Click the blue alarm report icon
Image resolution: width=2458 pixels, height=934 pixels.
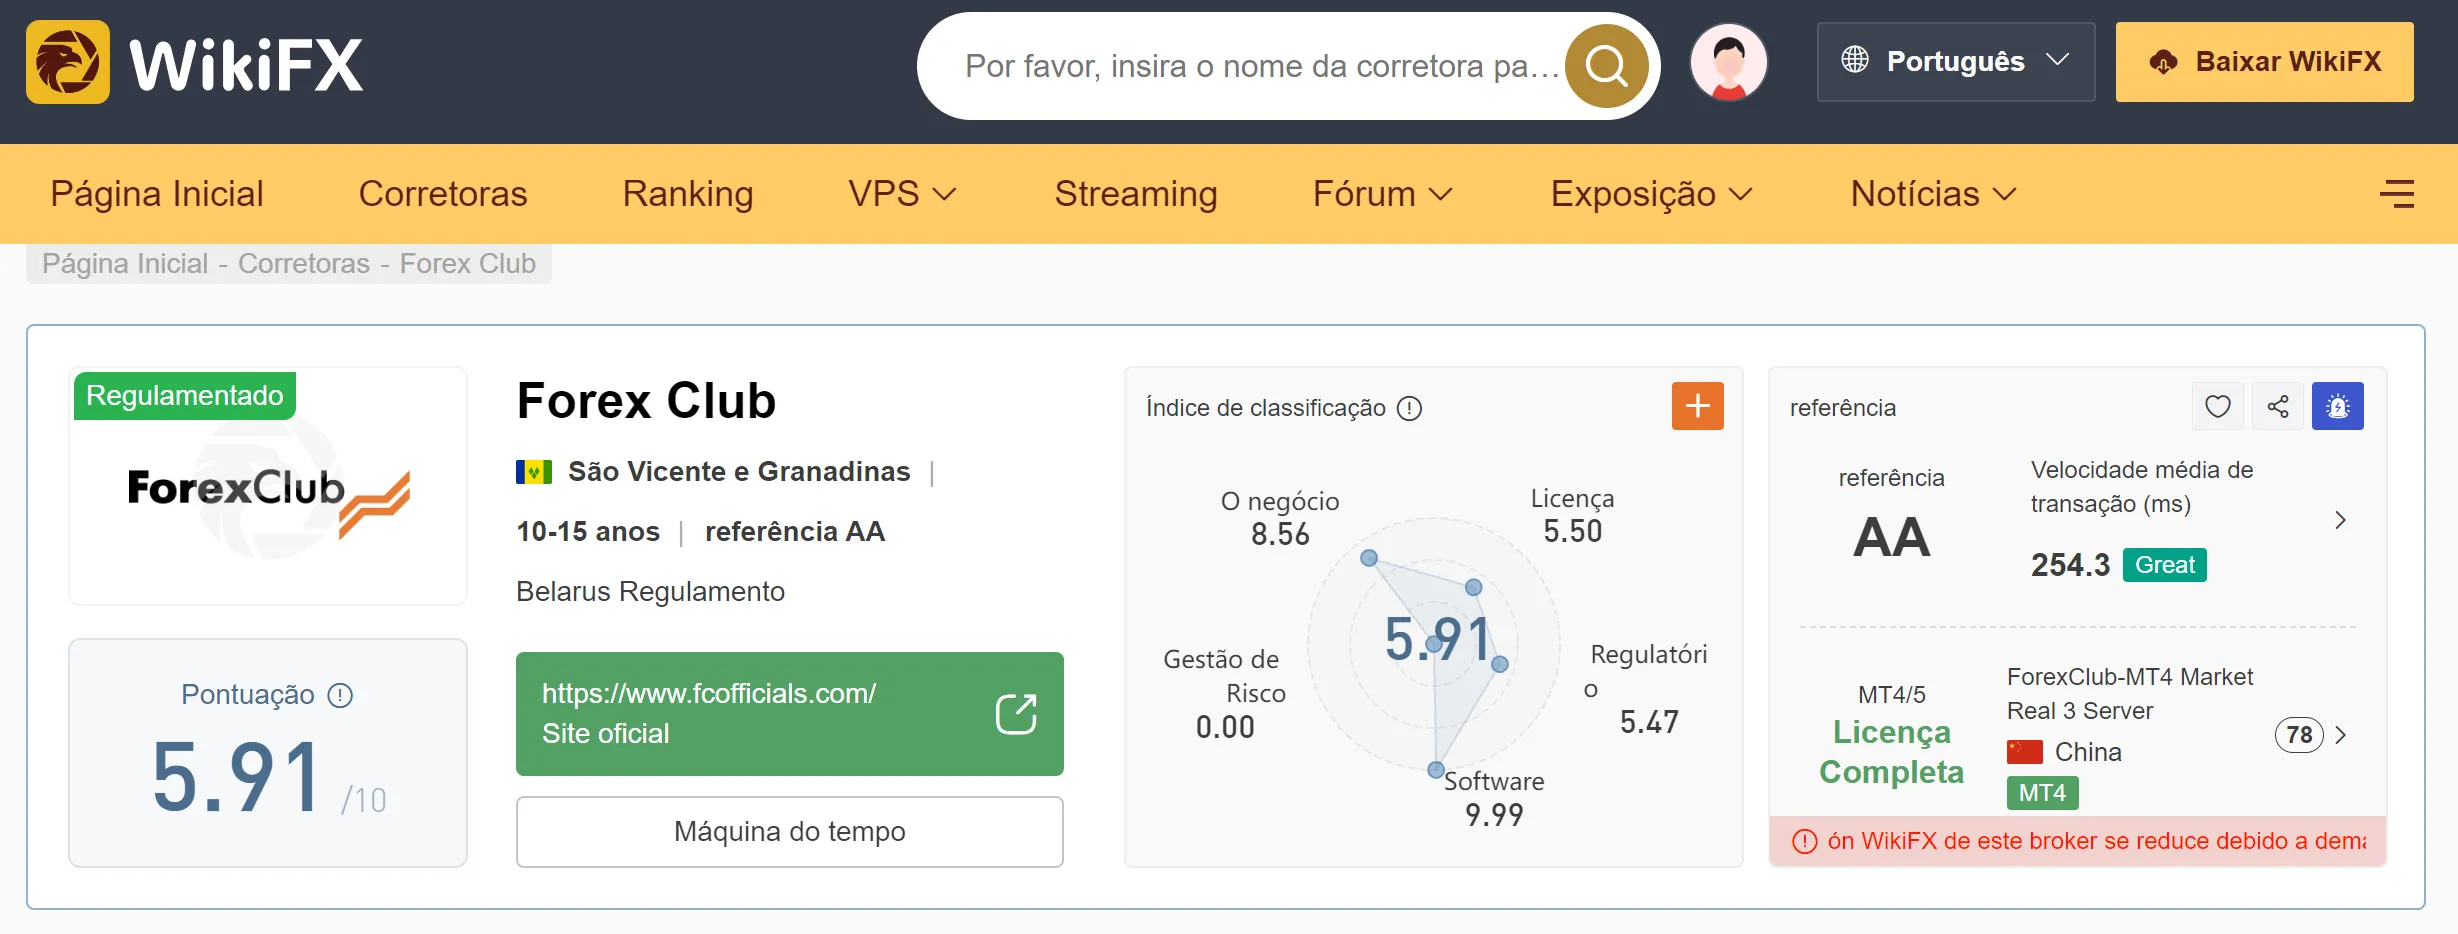tap(2337, 406)
